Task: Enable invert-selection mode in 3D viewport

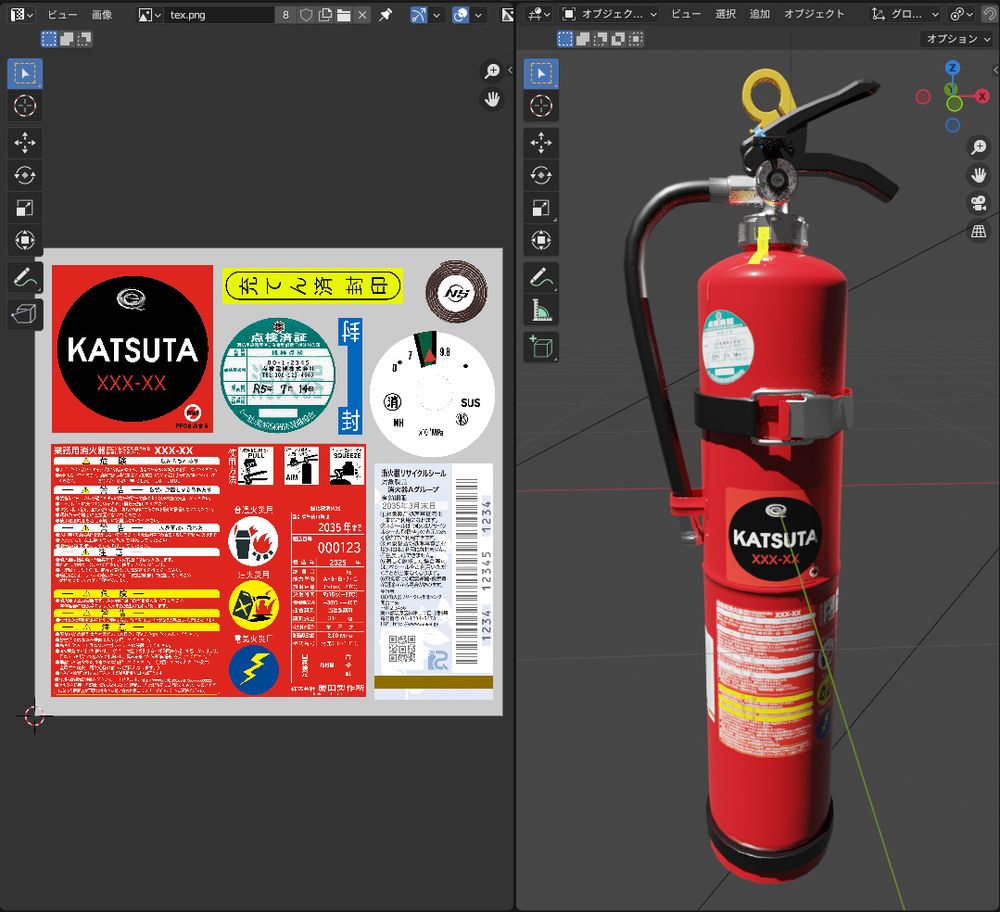Action: tap(618, 39)
